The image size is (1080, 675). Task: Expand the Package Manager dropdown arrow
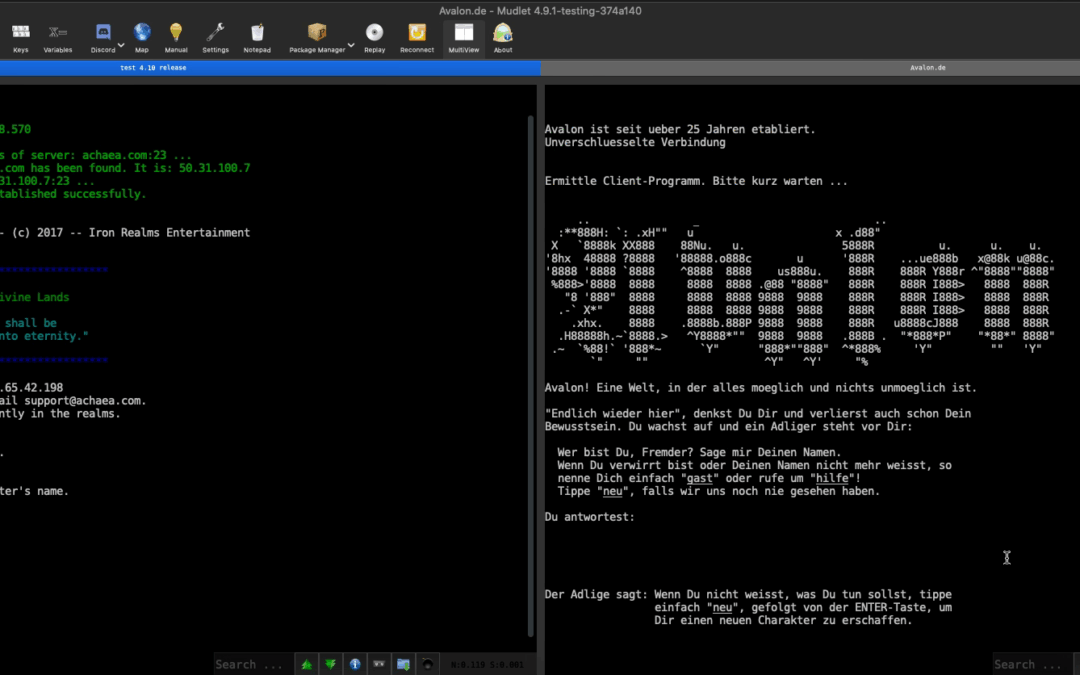click(351, 45)
